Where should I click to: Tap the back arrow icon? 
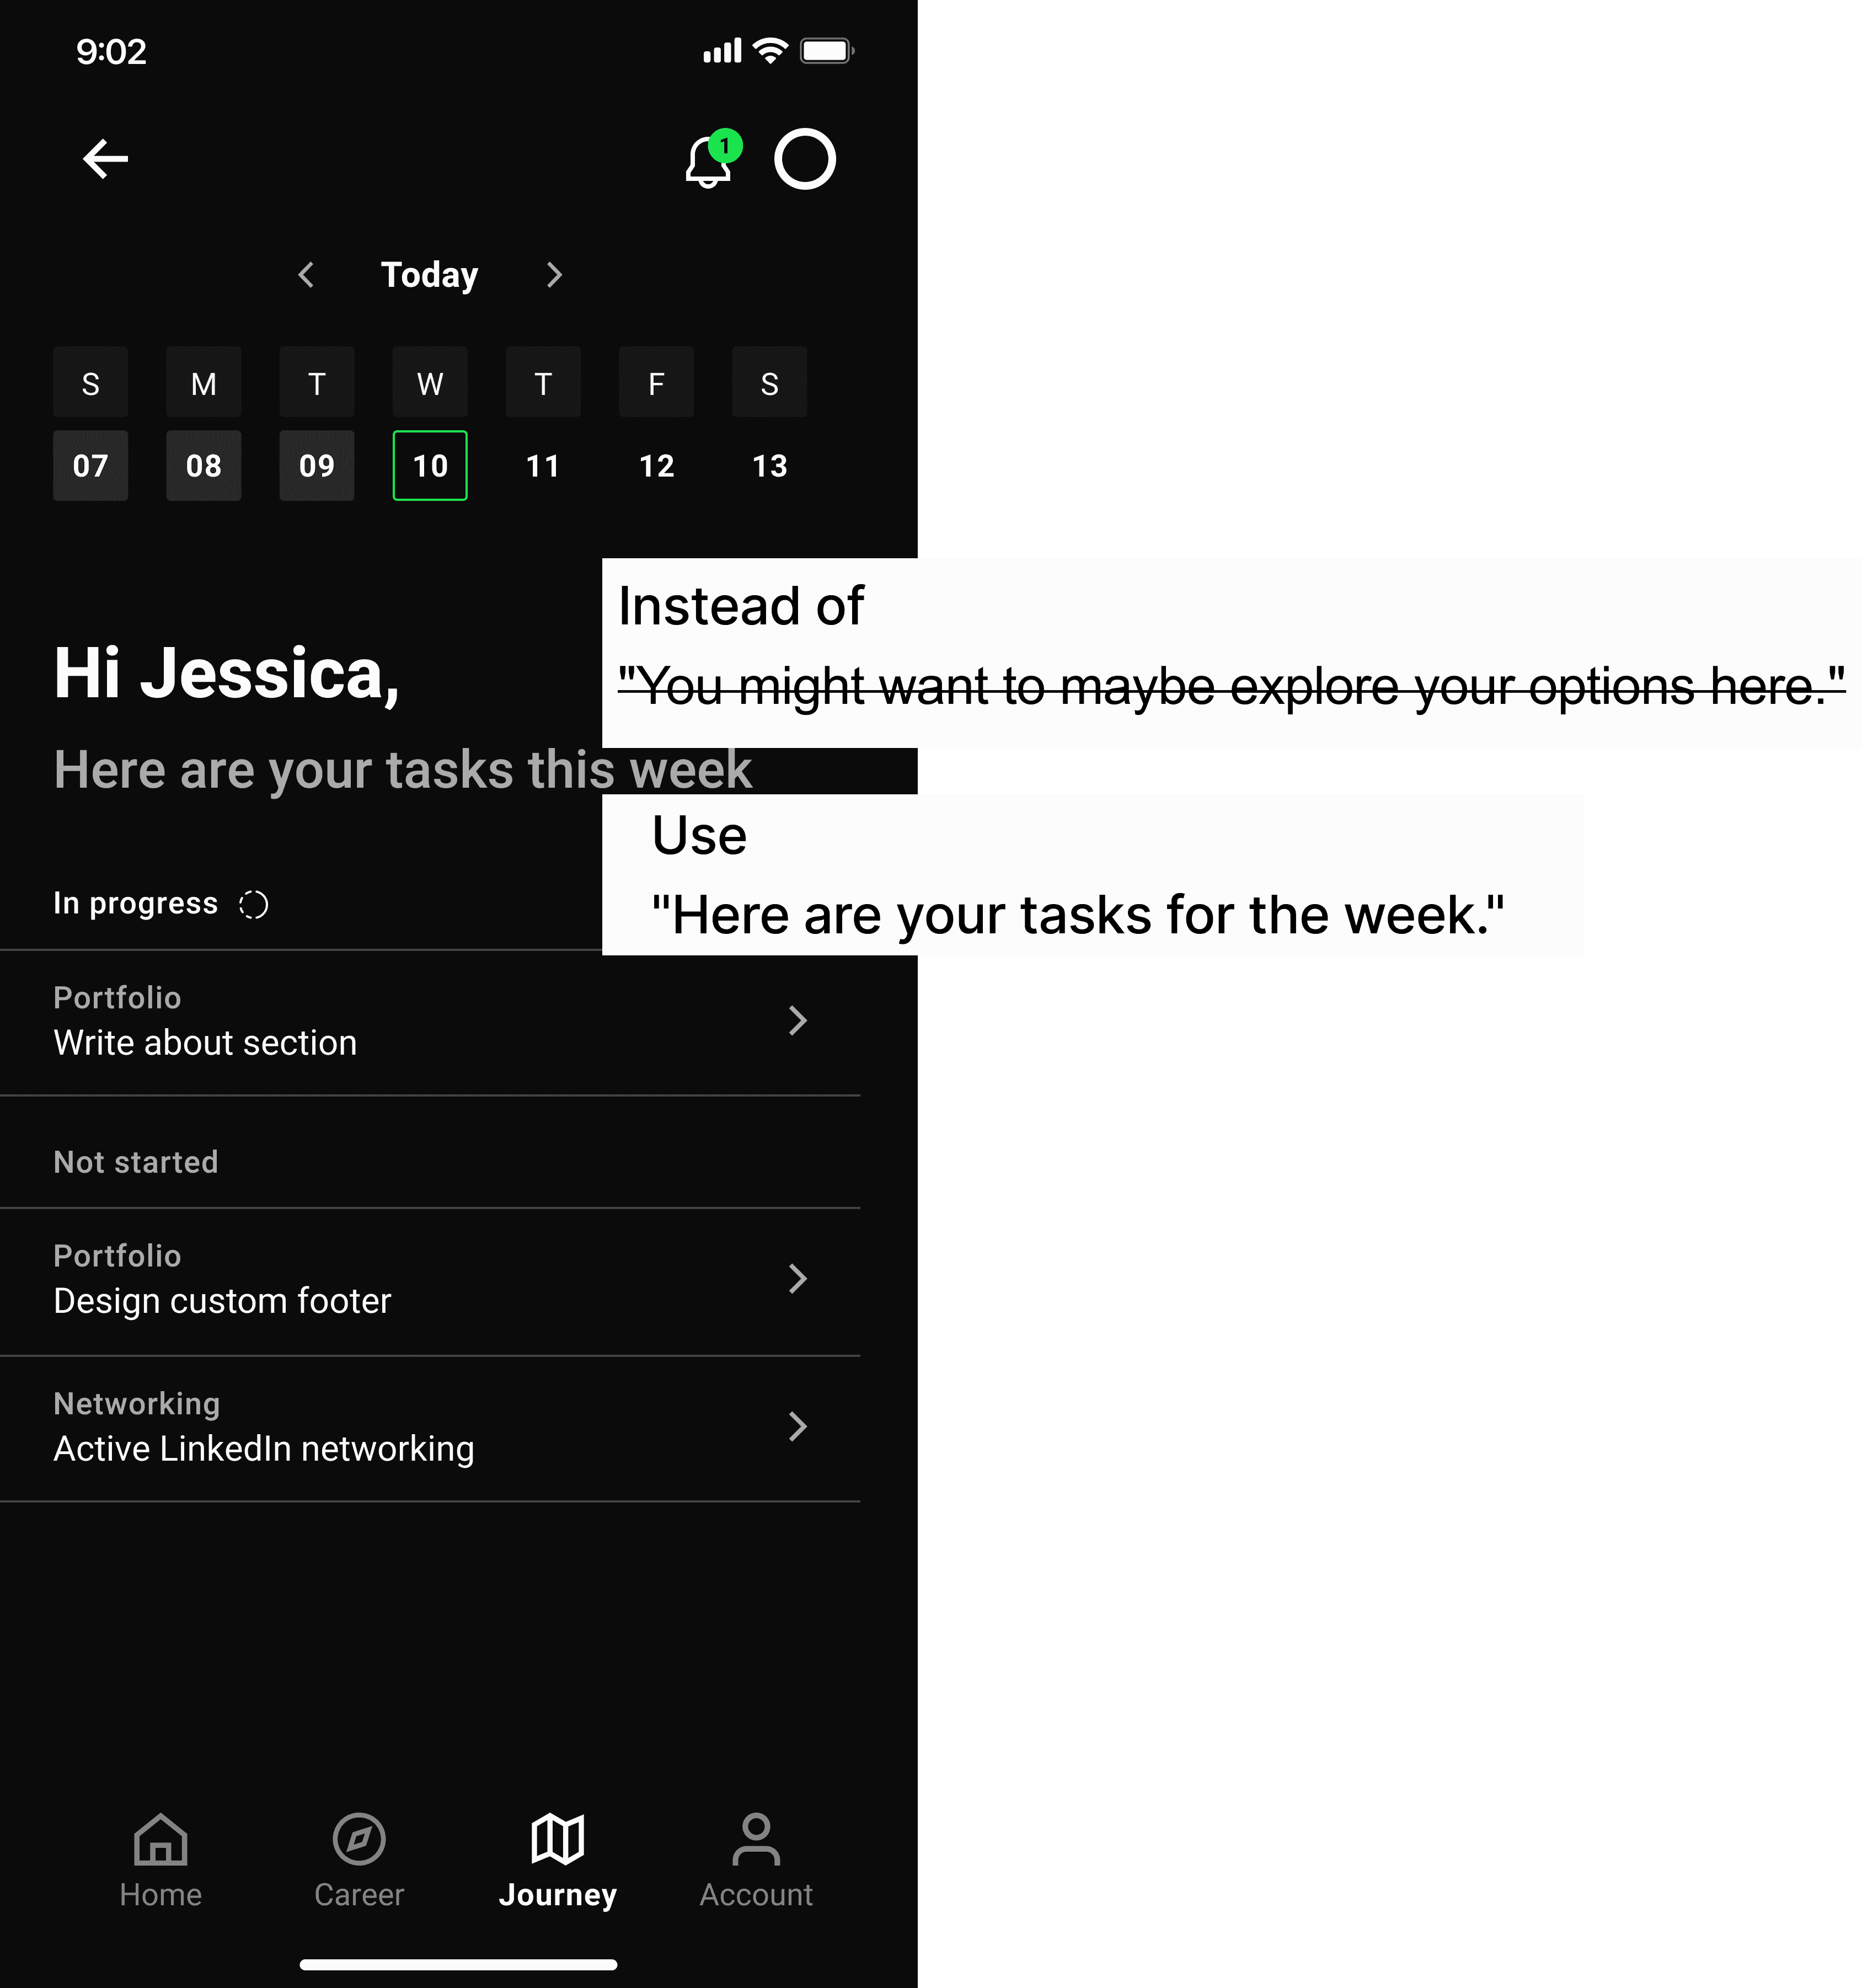[105, 158]
